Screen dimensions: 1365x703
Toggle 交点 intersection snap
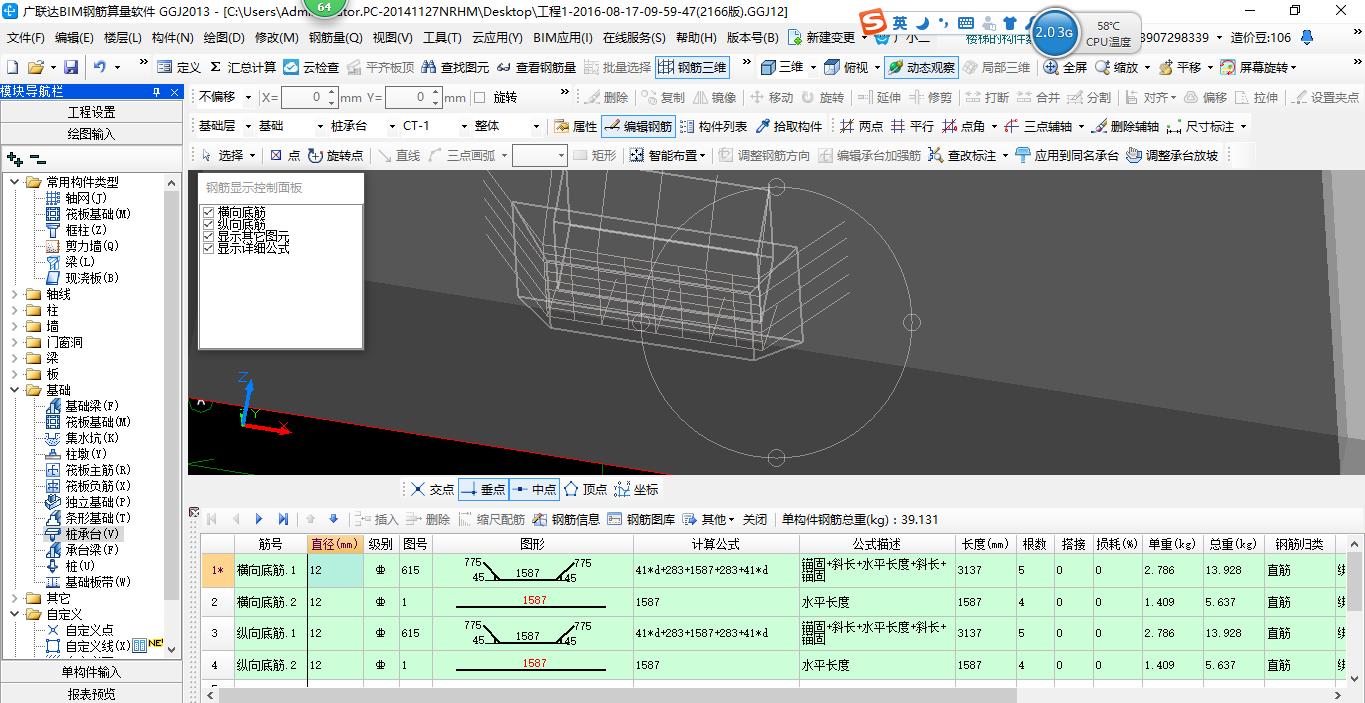432,489
